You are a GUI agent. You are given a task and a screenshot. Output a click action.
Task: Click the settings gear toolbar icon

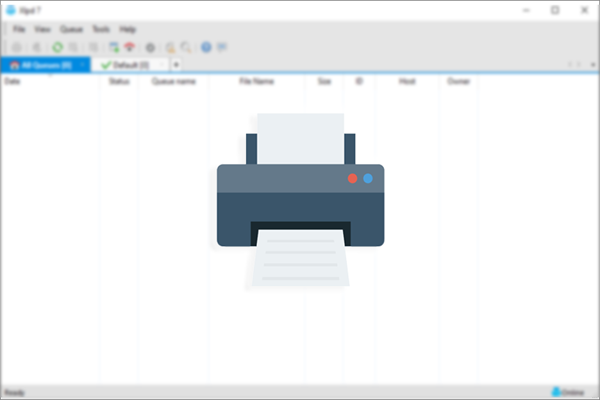150,47
